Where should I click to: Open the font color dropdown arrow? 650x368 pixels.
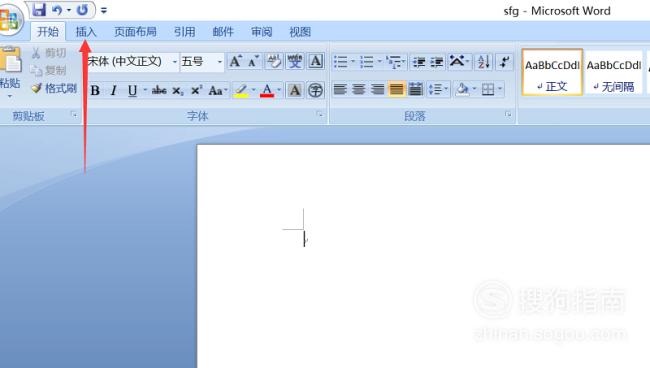click(x=279, y=90)
